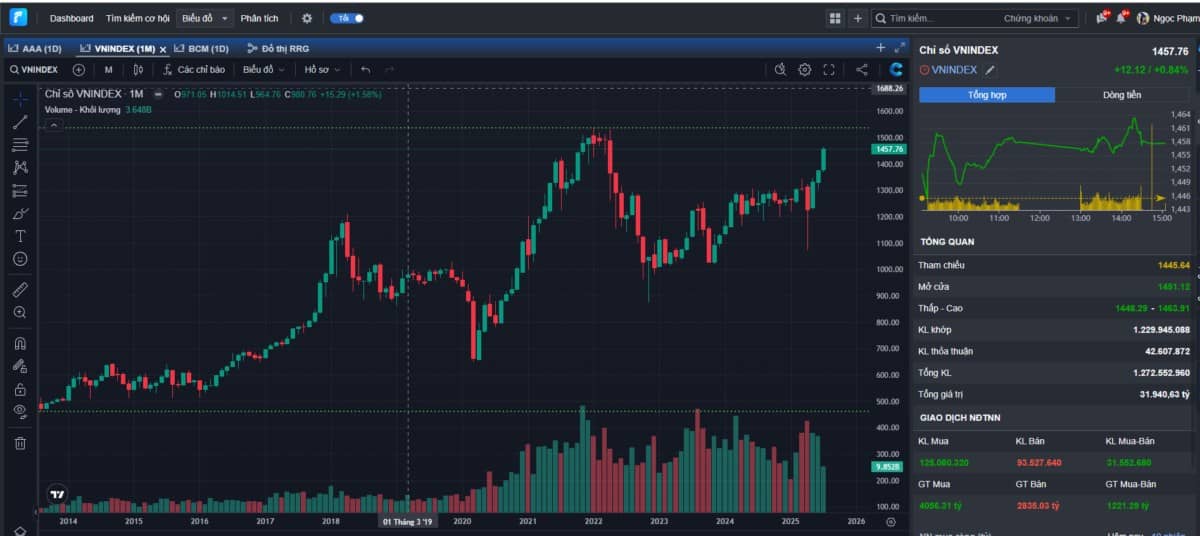
Task: Redo the chart action
Action: coord(390,70)
